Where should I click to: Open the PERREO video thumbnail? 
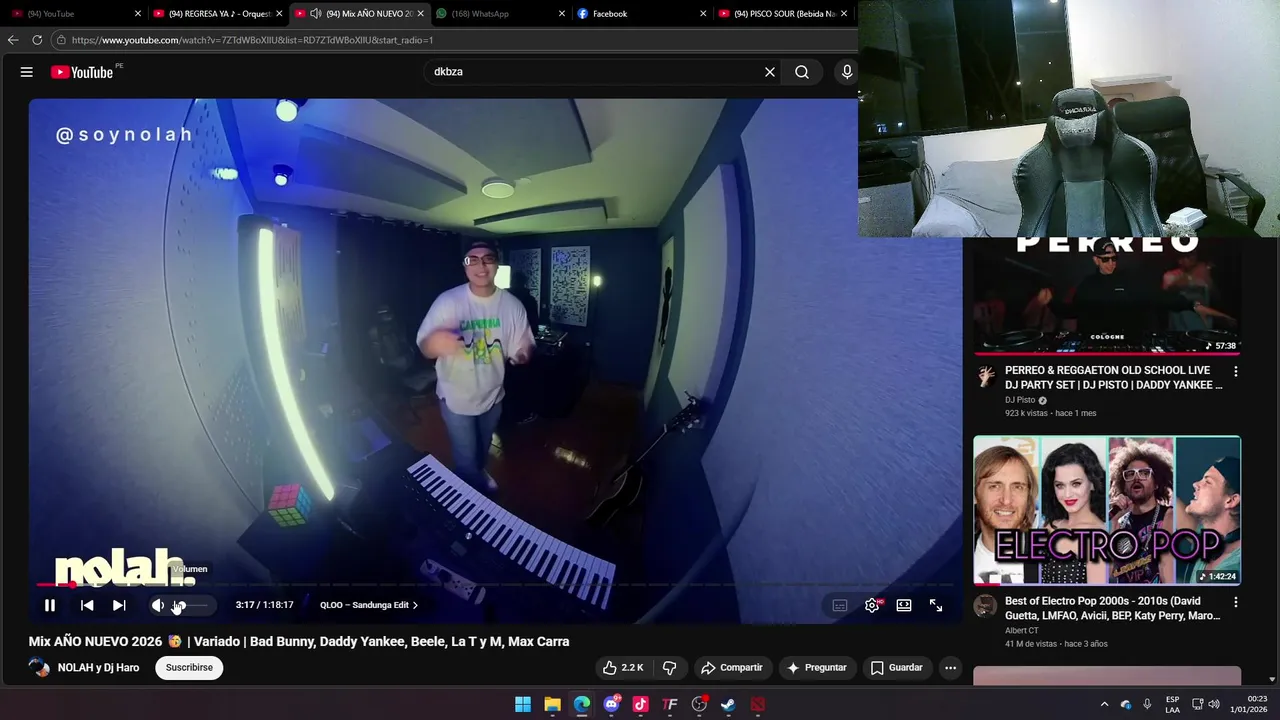point(1107,296)
